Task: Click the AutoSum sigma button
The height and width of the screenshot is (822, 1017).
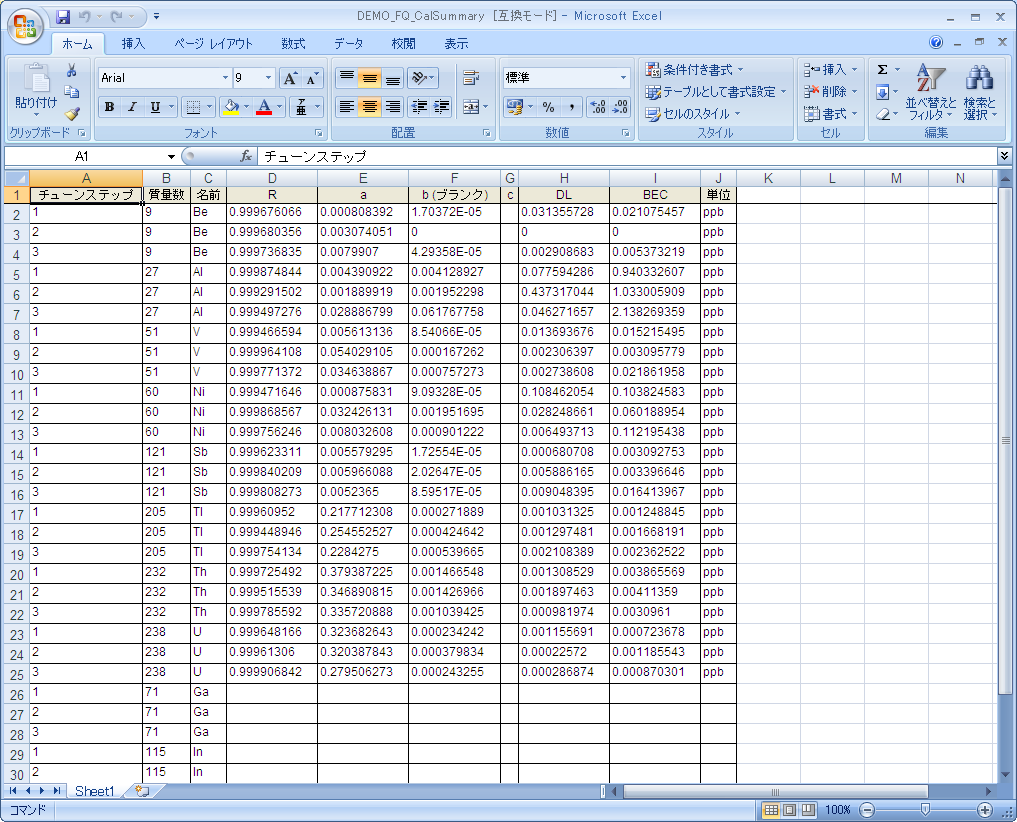Action: (882, 69)
